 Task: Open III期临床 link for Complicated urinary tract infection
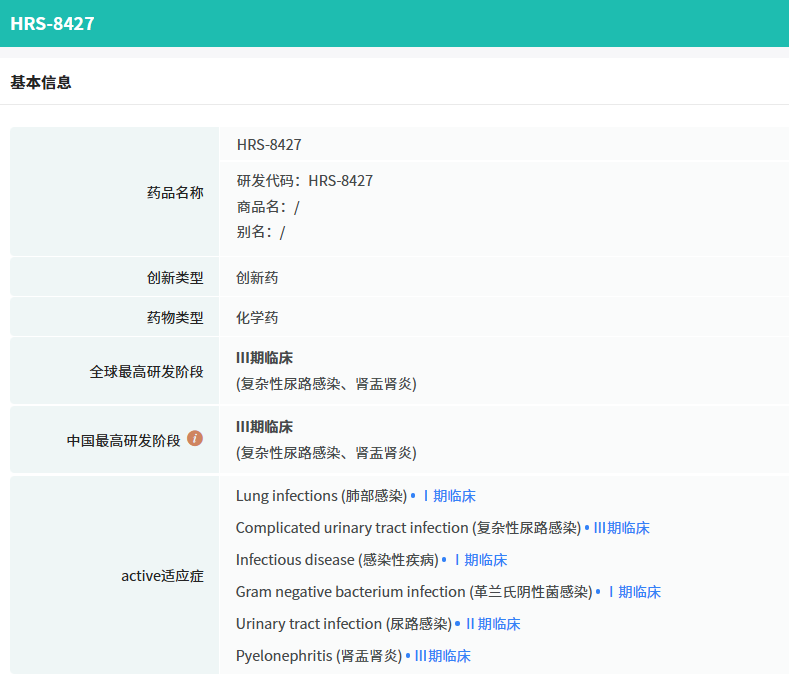coord(621,528)
